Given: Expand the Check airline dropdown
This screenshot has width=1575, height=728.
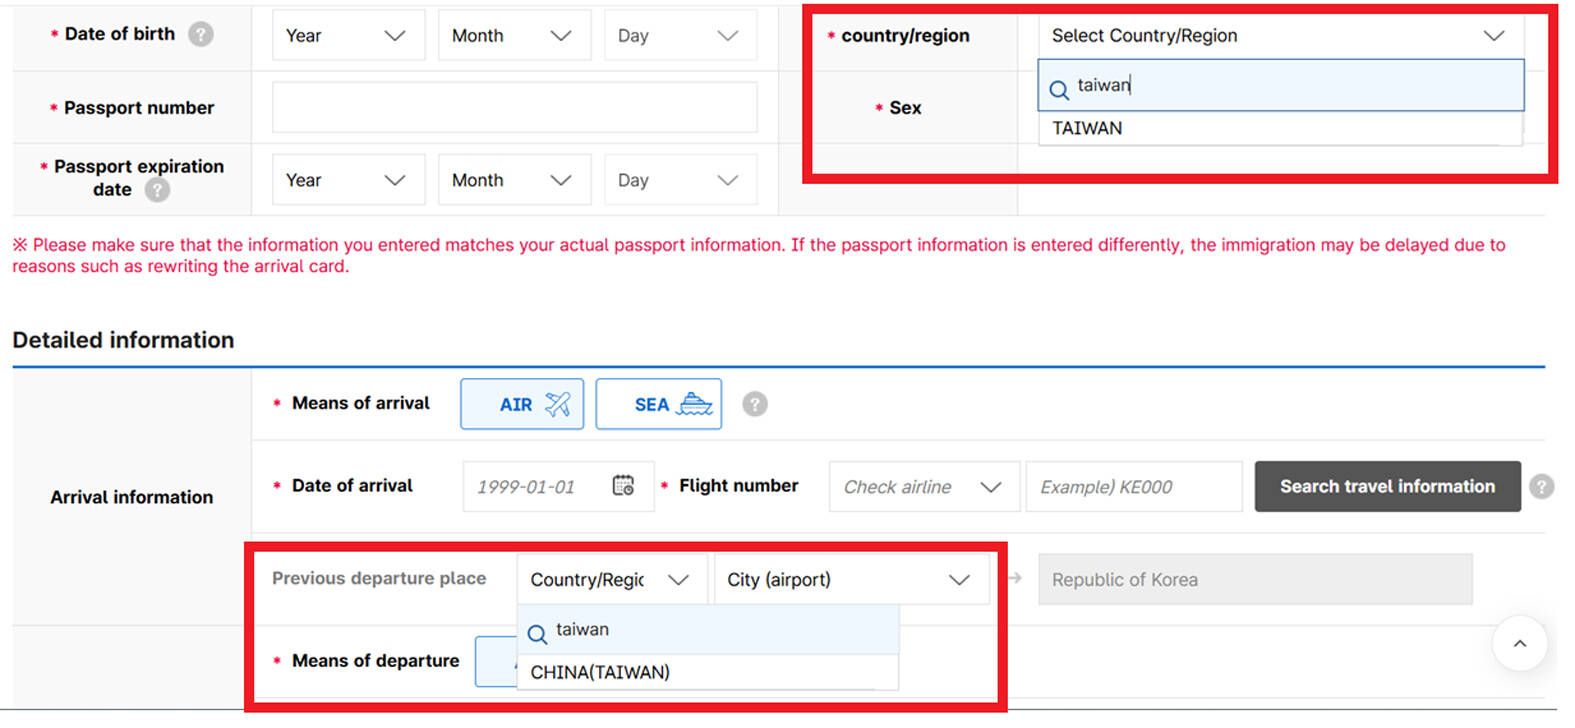Looking at the screenshot, I should click(923, 487).
